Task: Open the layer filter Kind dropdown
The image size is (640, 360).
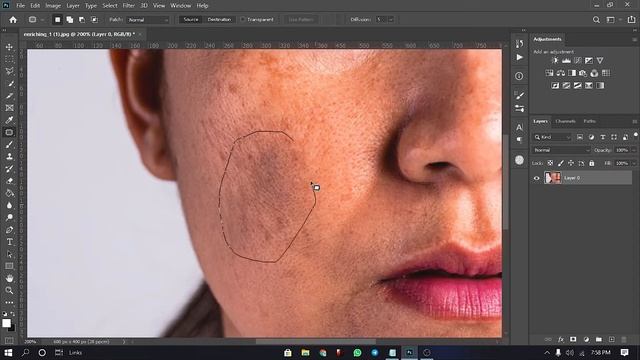Action: coord(552,137)
